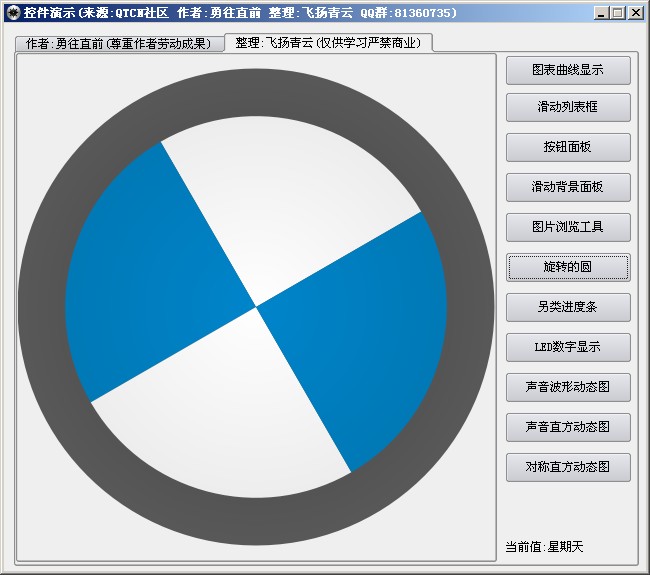The height and width of the screenshot is (575, 650).
Task: Minimize the 控件演示 window
Action: pos(601,13)
